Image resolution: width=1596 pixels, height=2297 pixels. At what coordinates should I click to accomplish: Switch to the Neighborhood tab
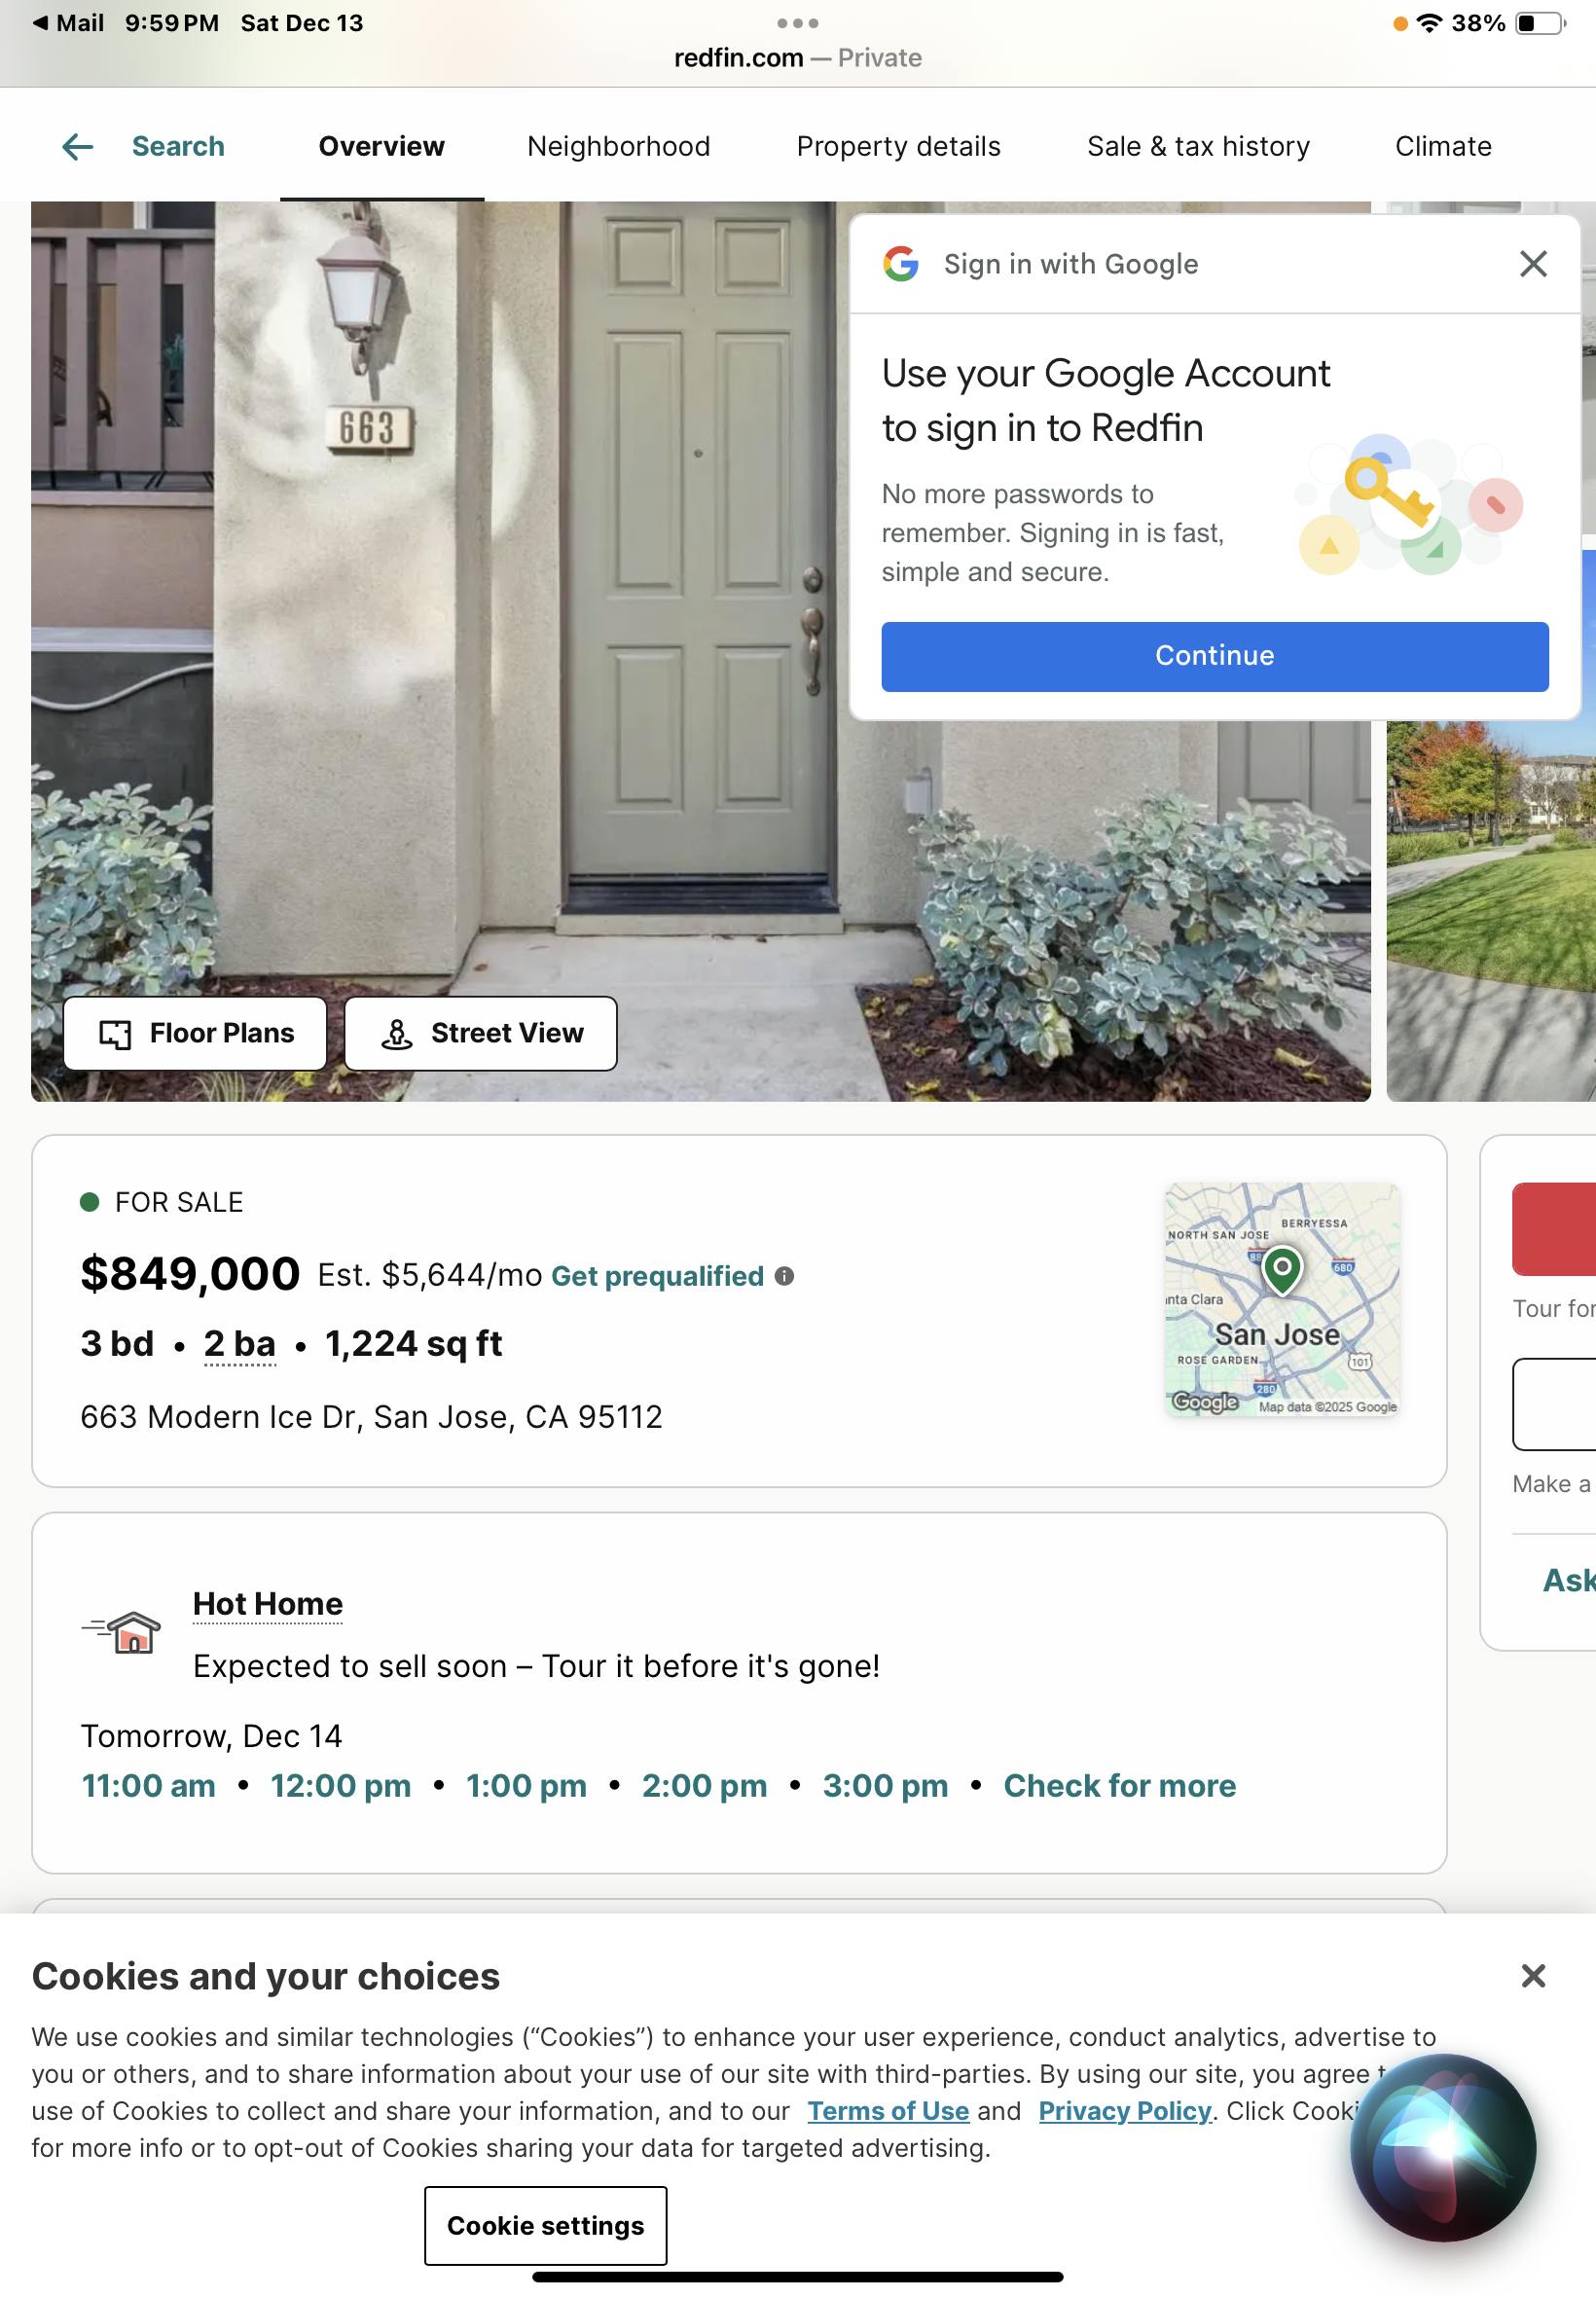click(x=619, y=147)
